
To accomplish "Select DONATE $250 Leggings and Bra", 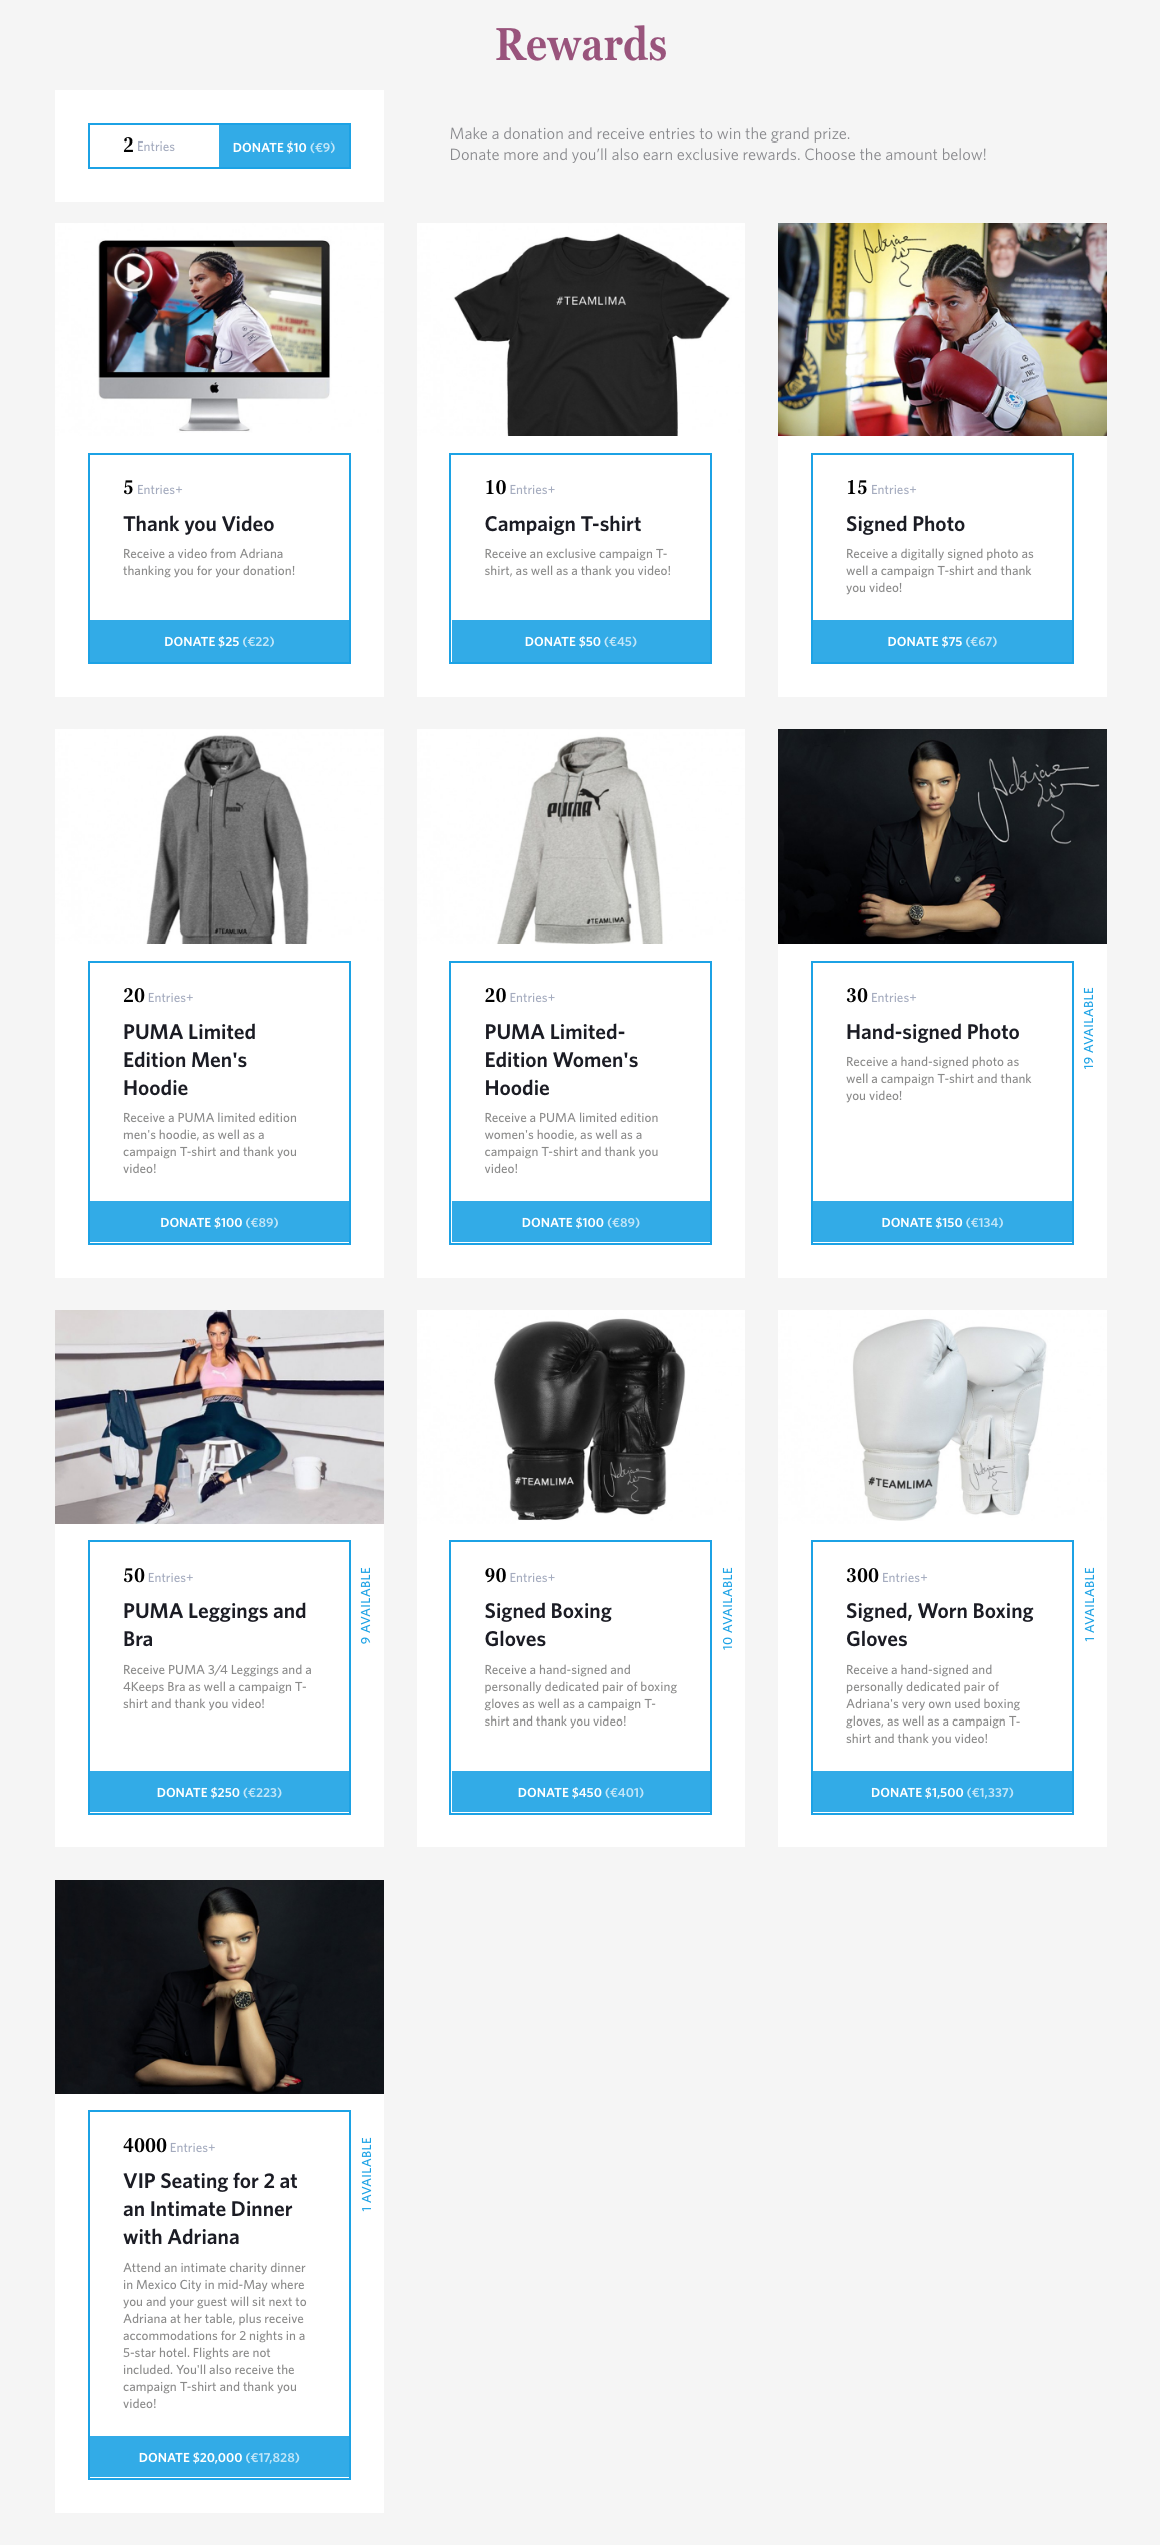I will pos(219,1792).
